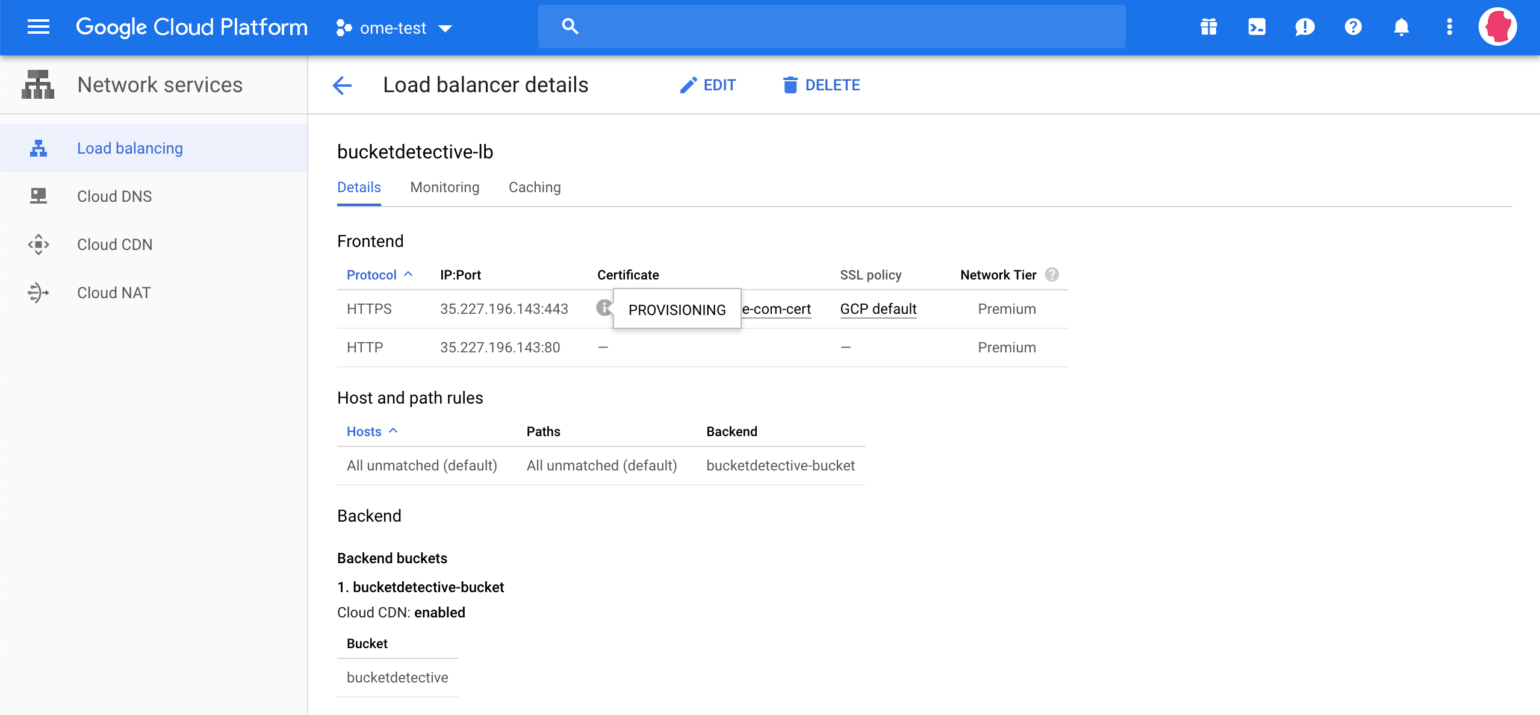This screenshot has width=1540, height=715.
Task: Switch to the Caching tab
Action: [534, 188]
